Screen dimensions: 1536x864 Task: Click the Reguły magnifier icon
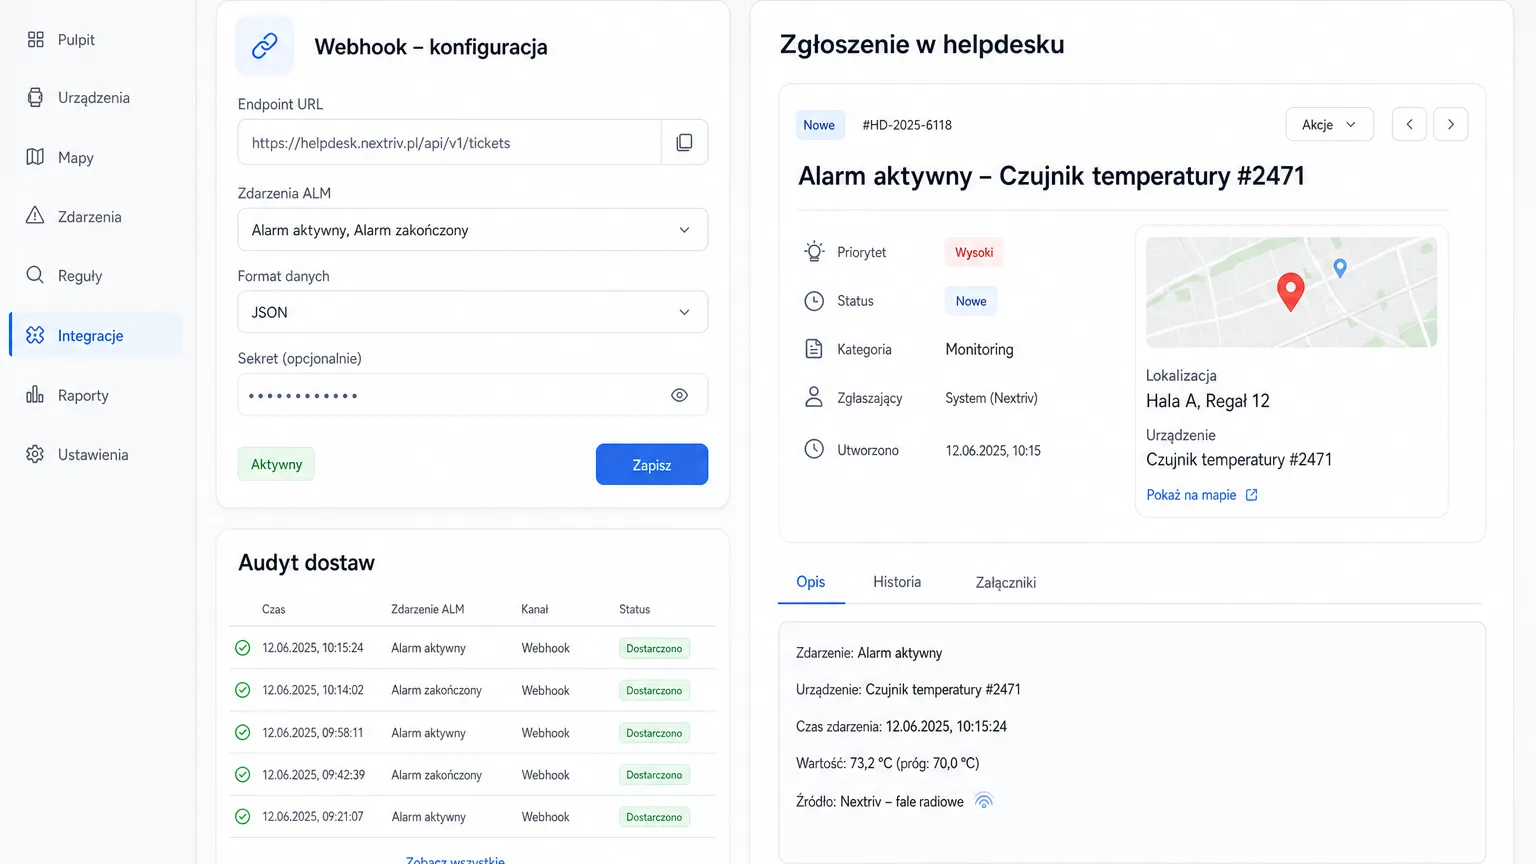click(x=36, y=275)
